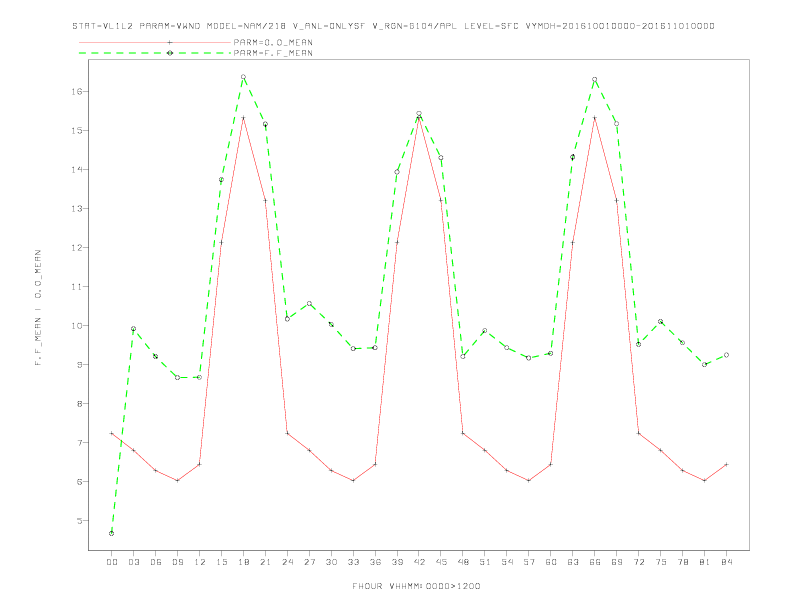Click x-axis tick label 54

[507, 562]
